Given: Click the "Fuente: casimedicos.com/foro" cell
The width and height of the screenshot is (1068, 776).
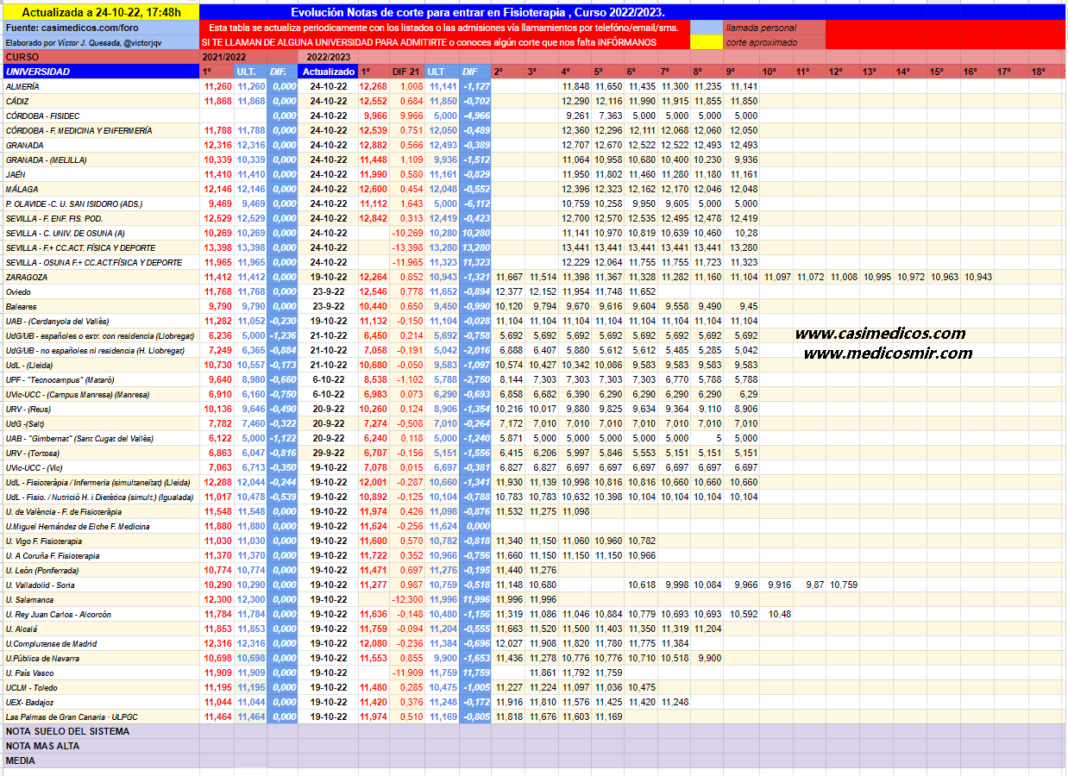Looking at the screenshot, I should pyautogui.click(x=101, y=28).
